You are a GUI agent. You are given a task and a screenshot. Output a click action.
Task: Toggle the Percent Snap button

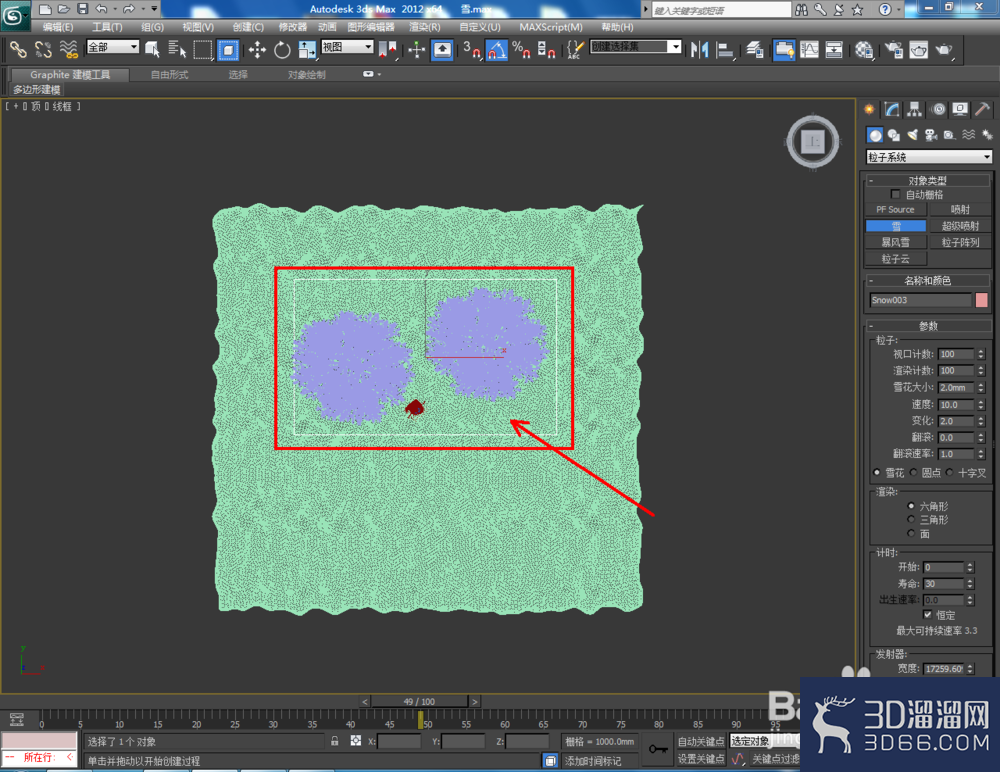[522, 49]
